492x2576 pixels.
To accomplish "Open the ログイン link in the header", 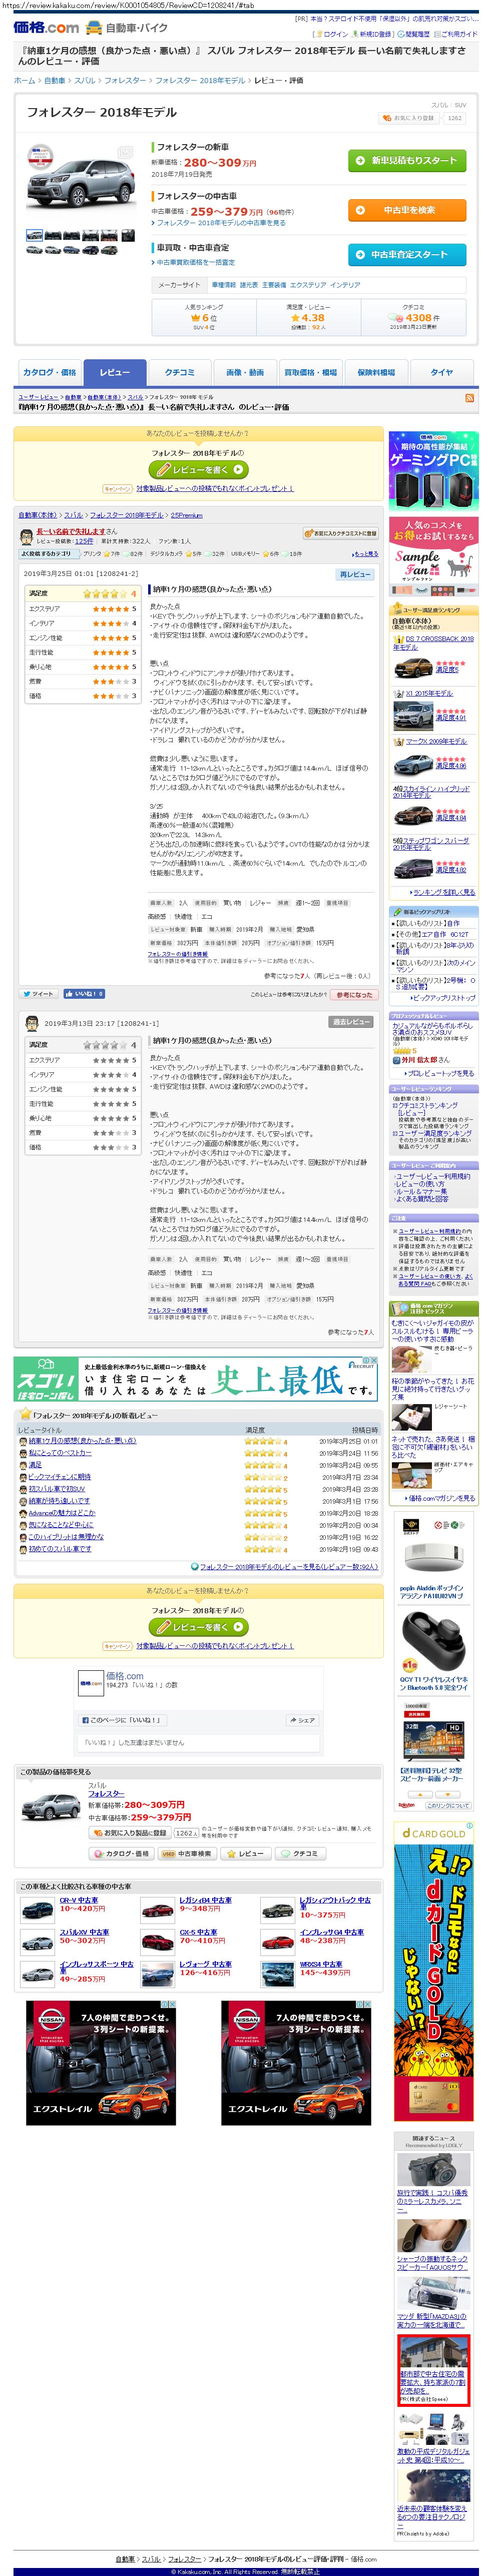I will (335, 34).
